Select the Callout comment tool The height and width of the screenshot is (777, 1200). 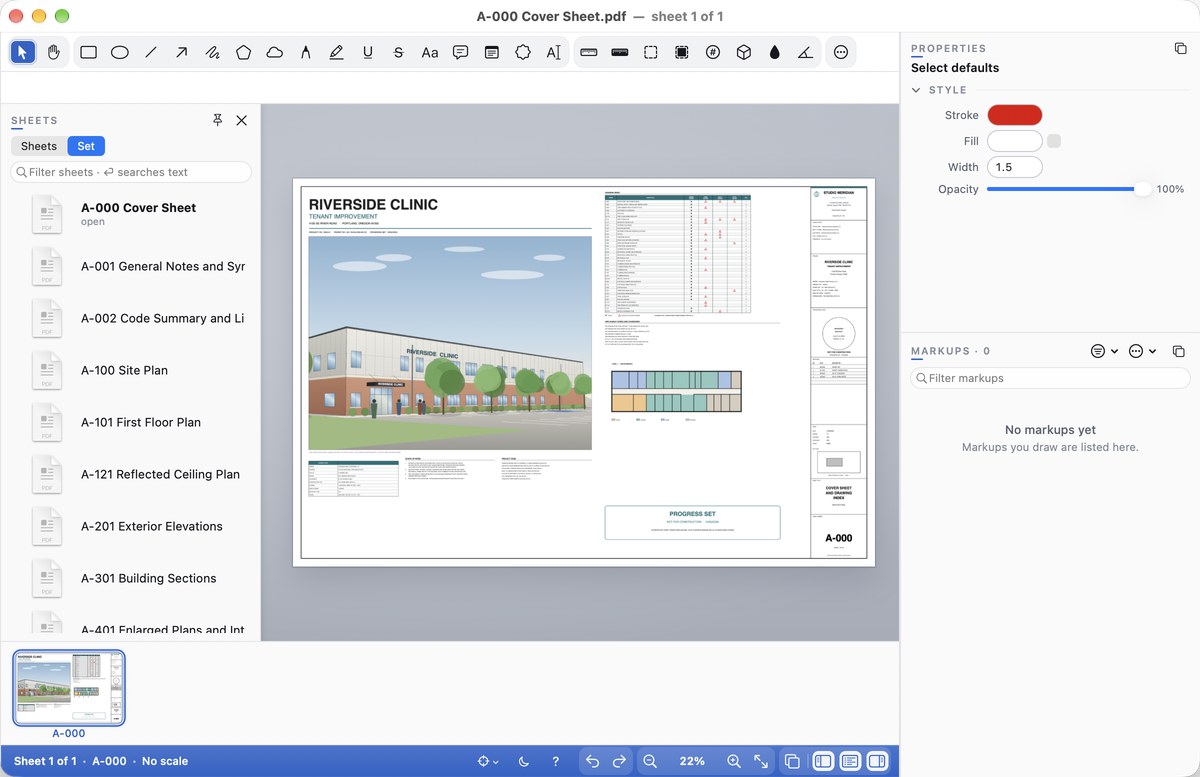460,52
